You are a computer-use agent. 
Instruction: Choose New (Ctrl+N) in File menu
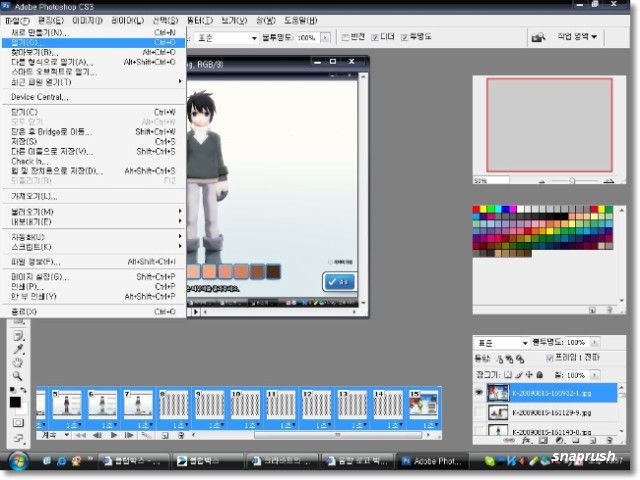click(93, 33)
